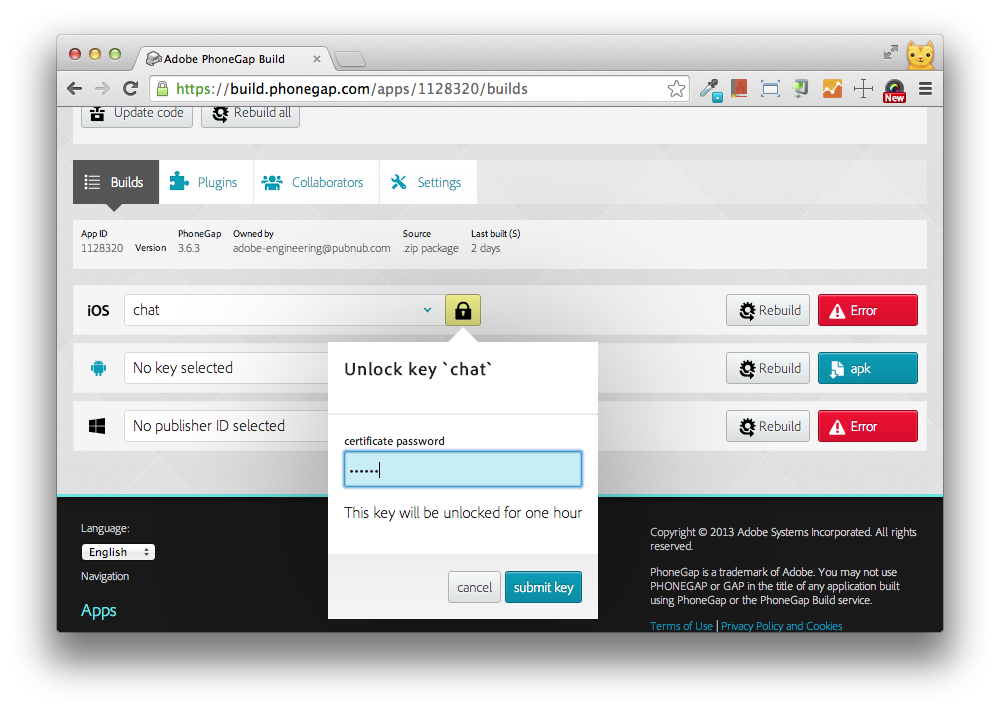Click the eyedropper extension icon
This screenshot has height=711, width=1000.
(710, 89)
